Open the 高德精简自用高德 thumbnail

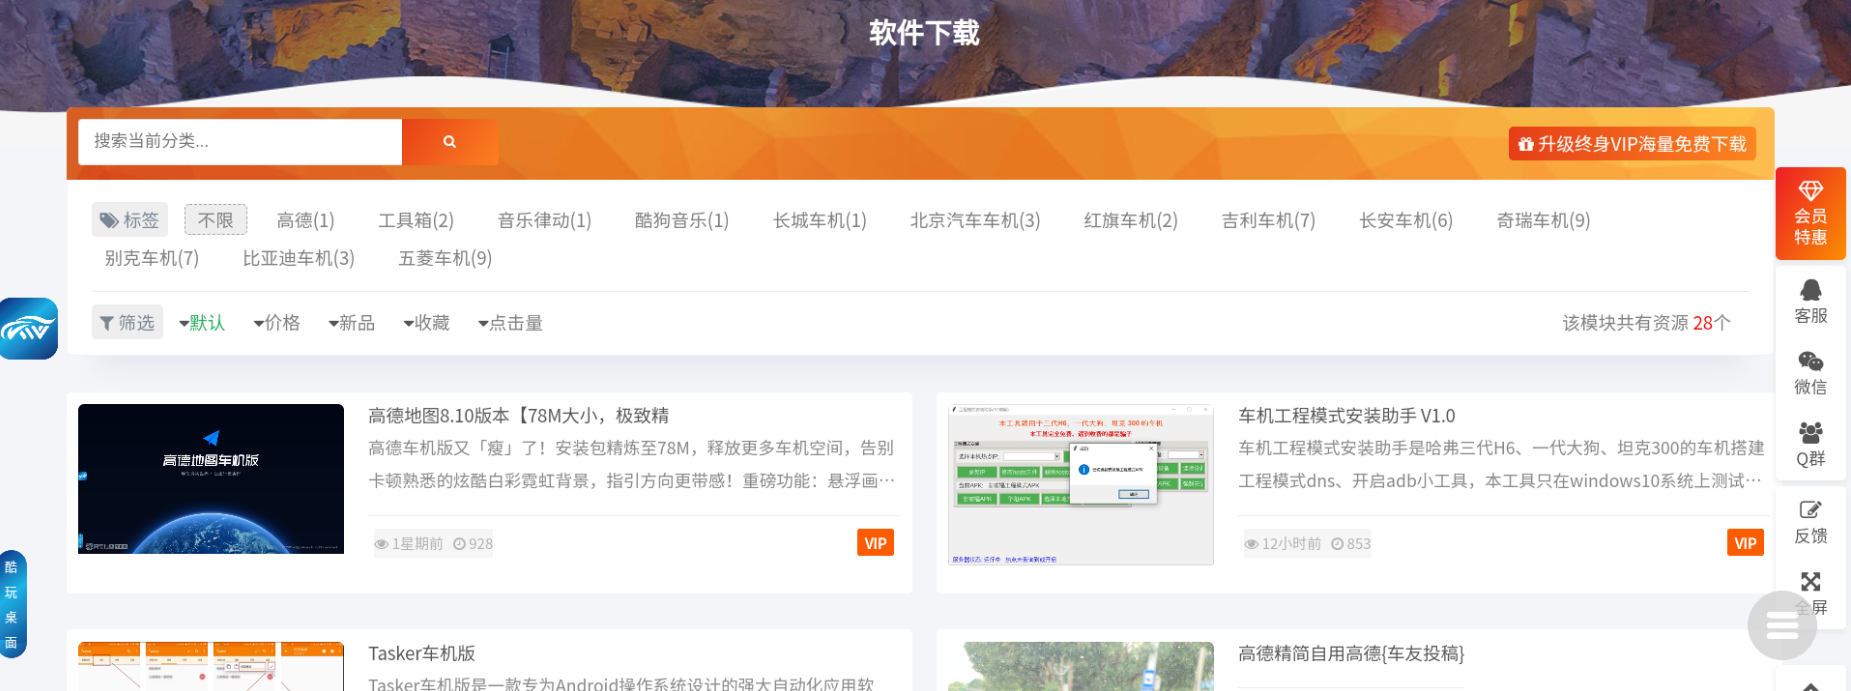coord(1081,666)
